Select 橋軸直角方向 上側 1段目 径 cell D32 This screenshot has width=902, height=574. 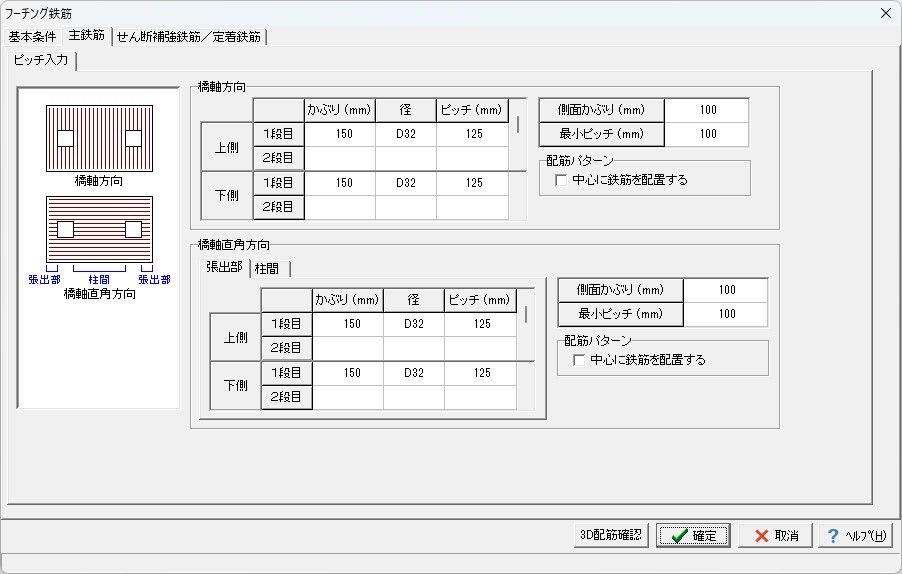[x=414, y=324]
